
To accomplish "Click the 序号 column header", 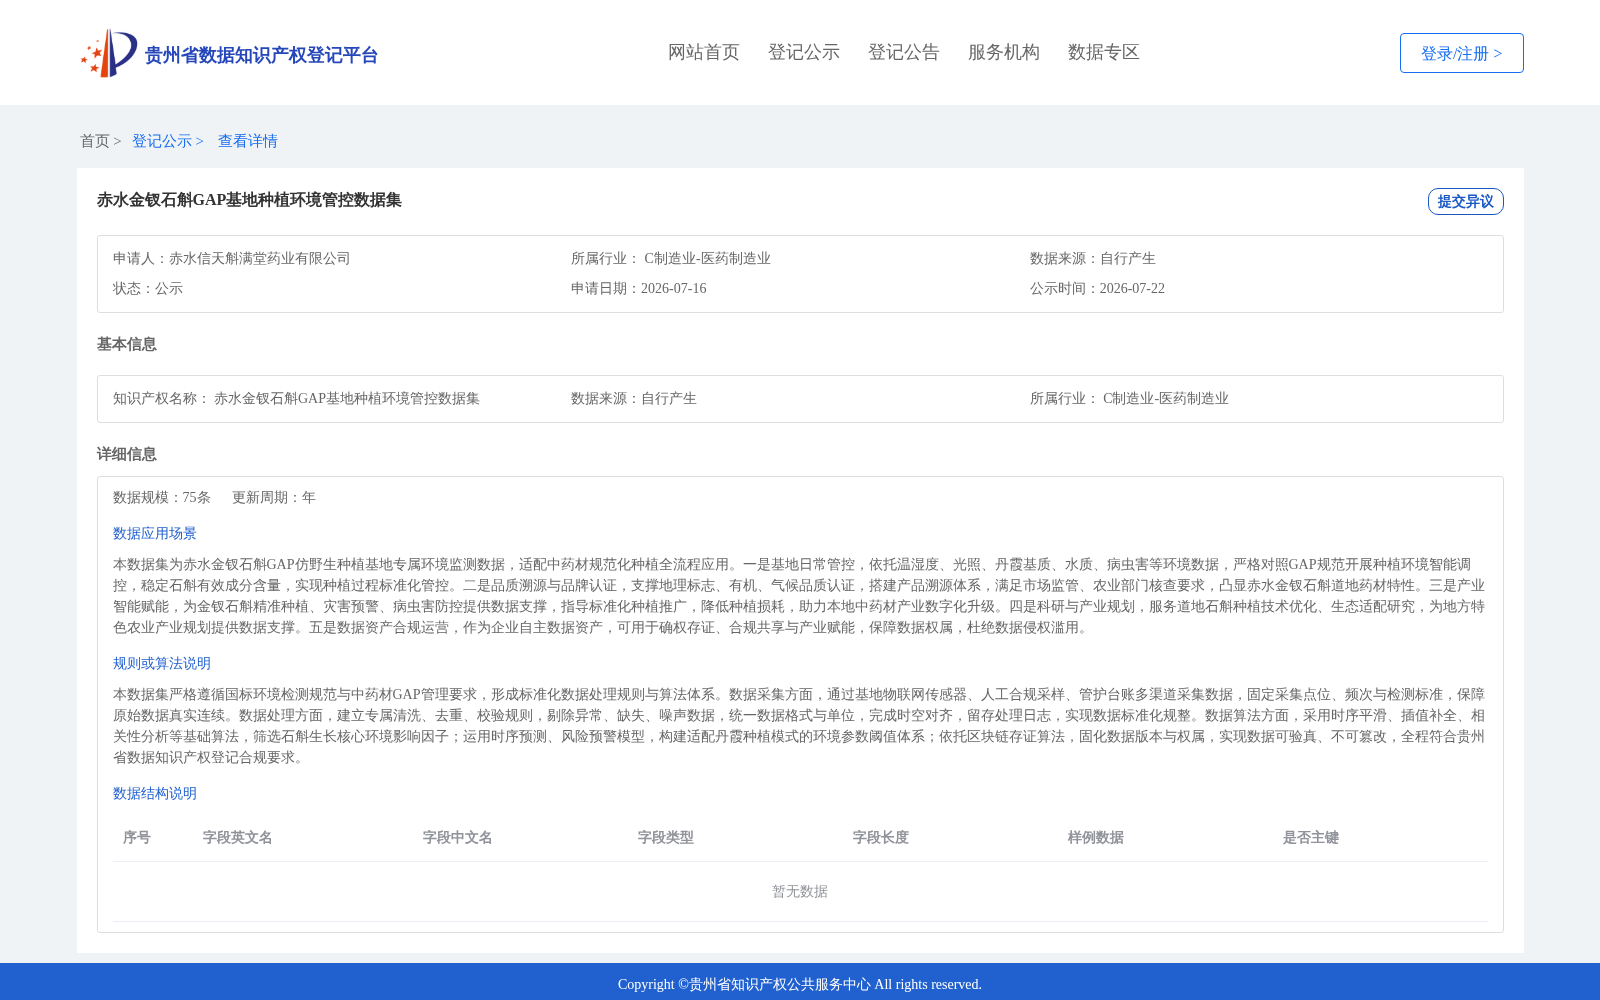I will pos(137,837).
